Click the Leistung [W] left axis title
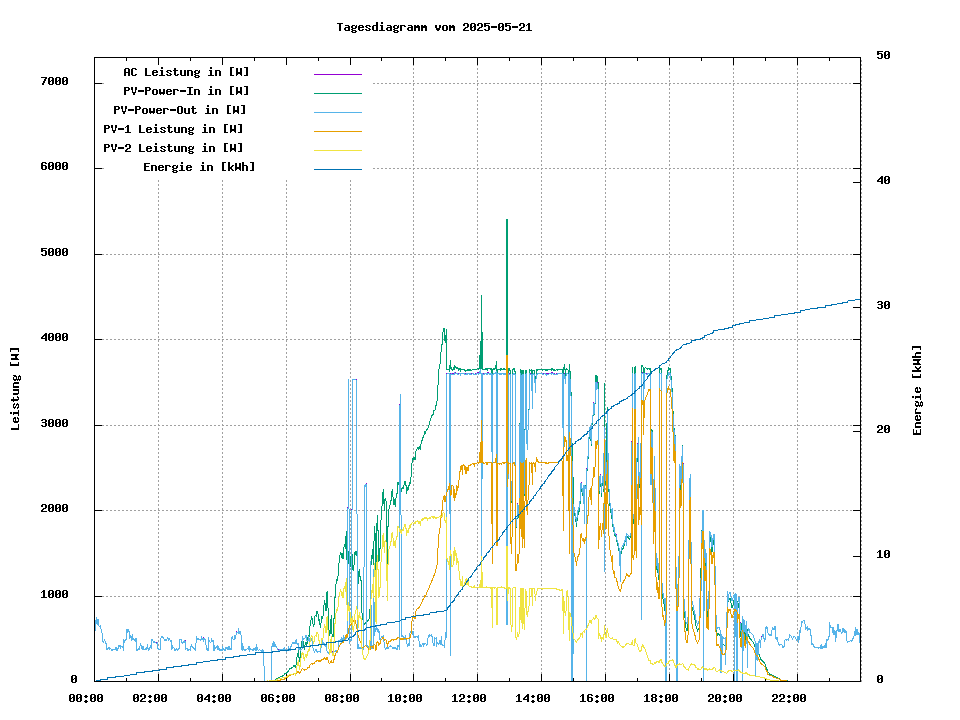Viewport: 960px width, 720px height. click(x=16, y=389)
